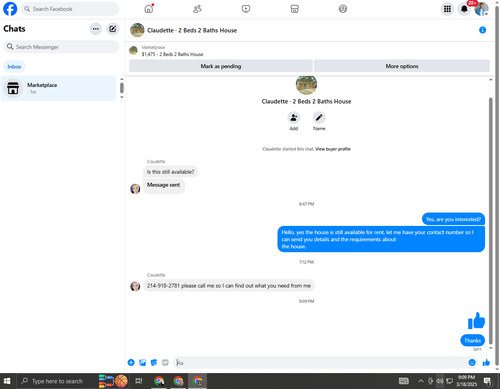
Task: Click the message text input field
Action: (320, 362)
